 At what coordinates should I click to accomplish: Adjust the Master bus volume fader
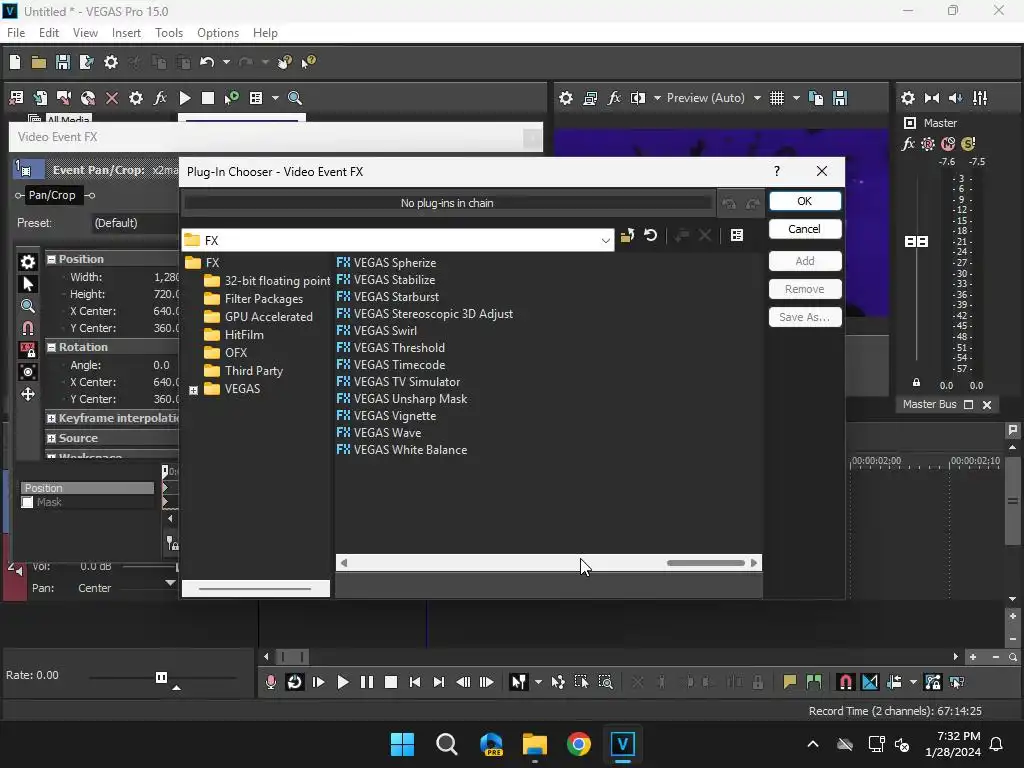tap(916, 242)
